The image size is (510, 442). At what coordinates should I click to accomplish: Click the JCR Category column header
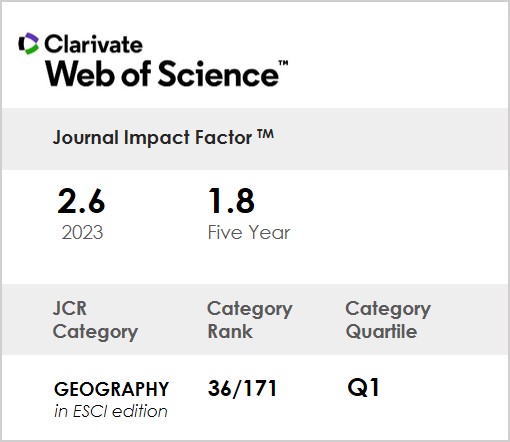click(x=95, y=320)
